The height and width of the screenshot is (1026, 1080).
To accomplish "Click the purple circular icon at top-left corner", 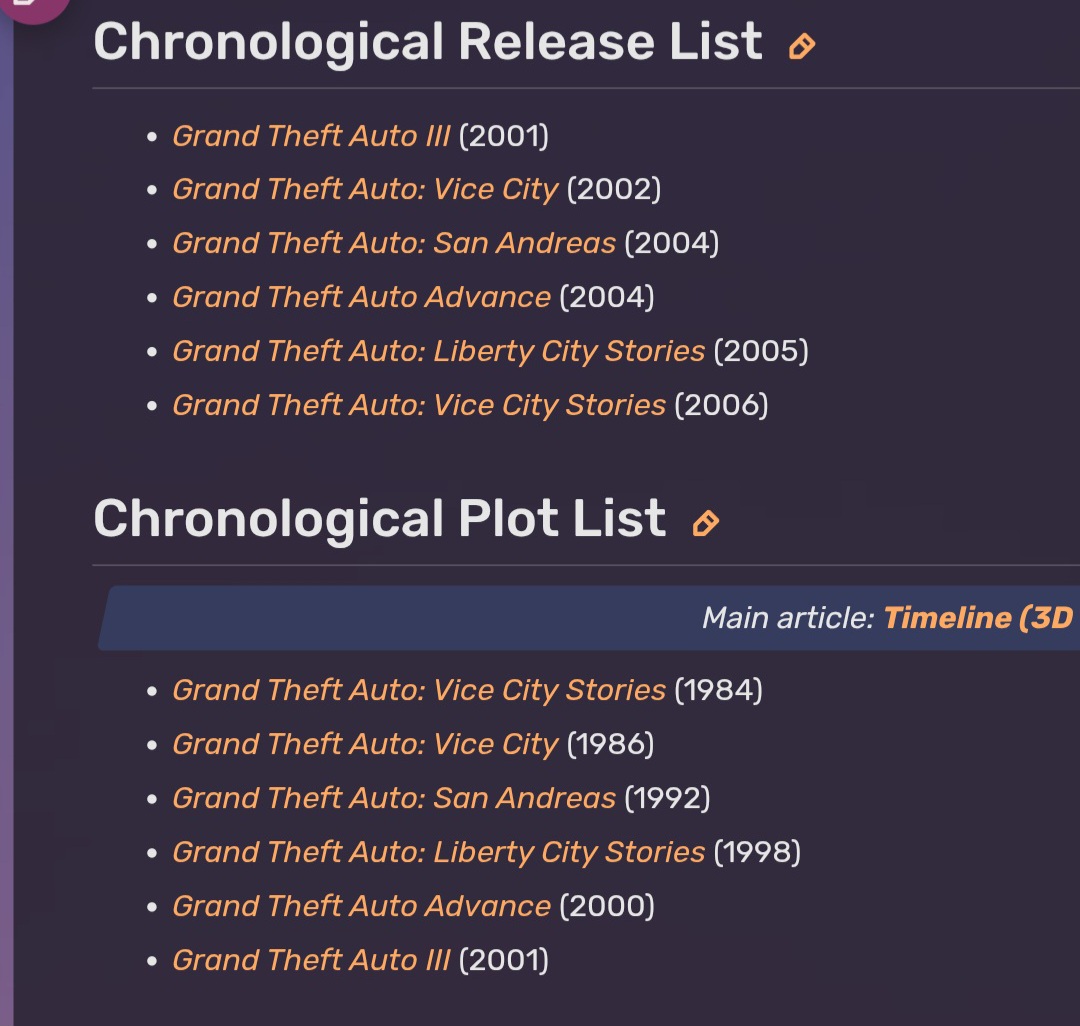I will 33,6.
